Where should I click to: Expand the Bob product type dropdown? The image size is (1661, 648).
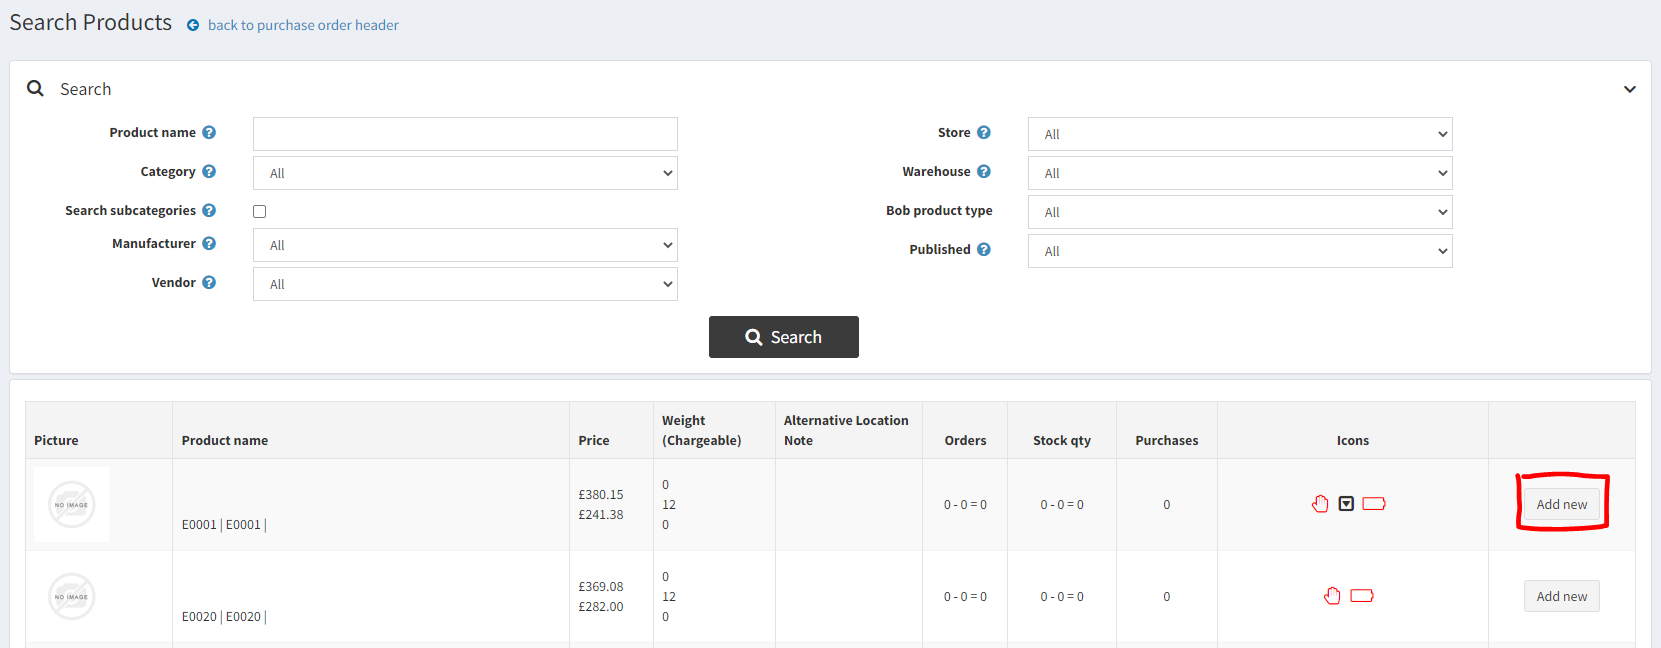pos(1239,212)
